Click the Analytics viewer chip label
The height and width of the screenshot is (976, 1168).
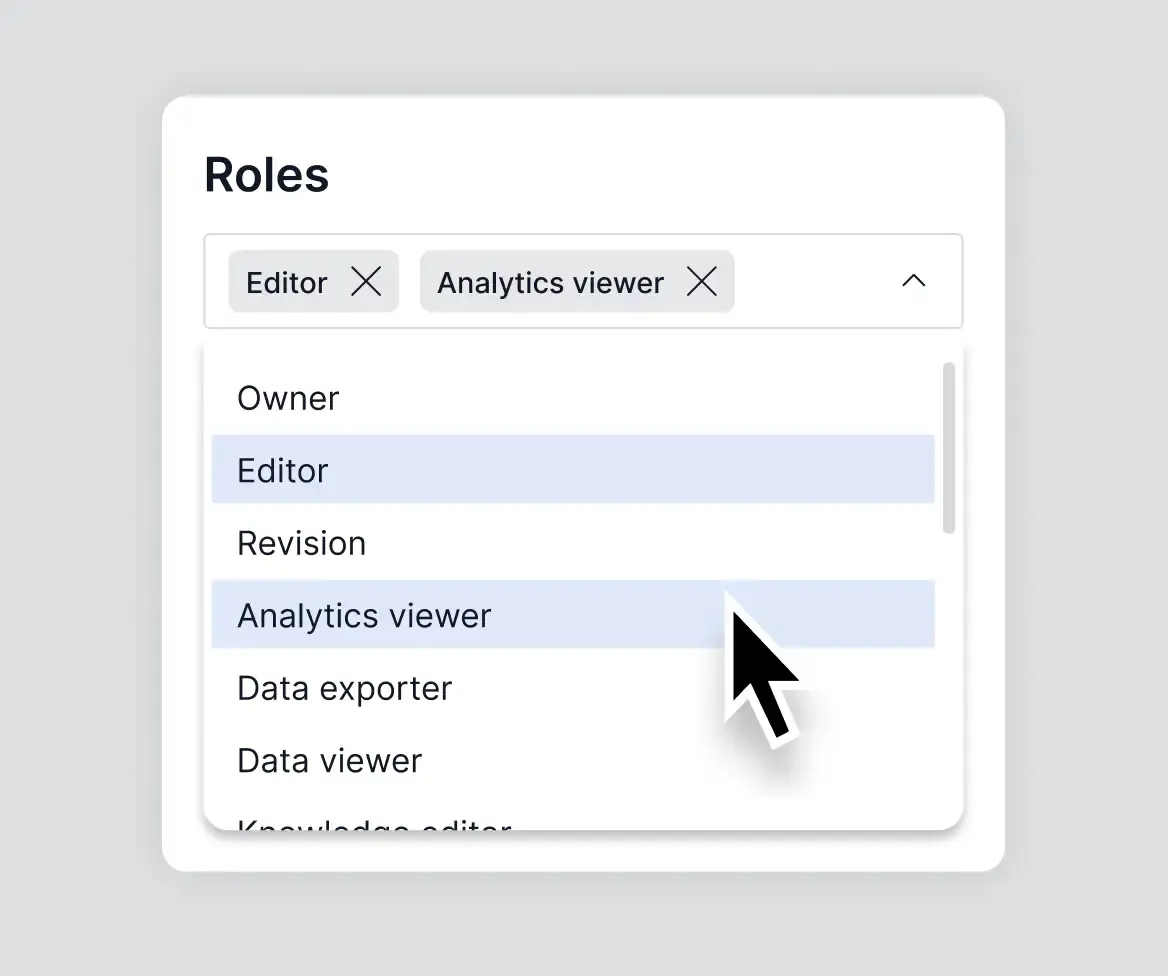(x=550, y=283)
